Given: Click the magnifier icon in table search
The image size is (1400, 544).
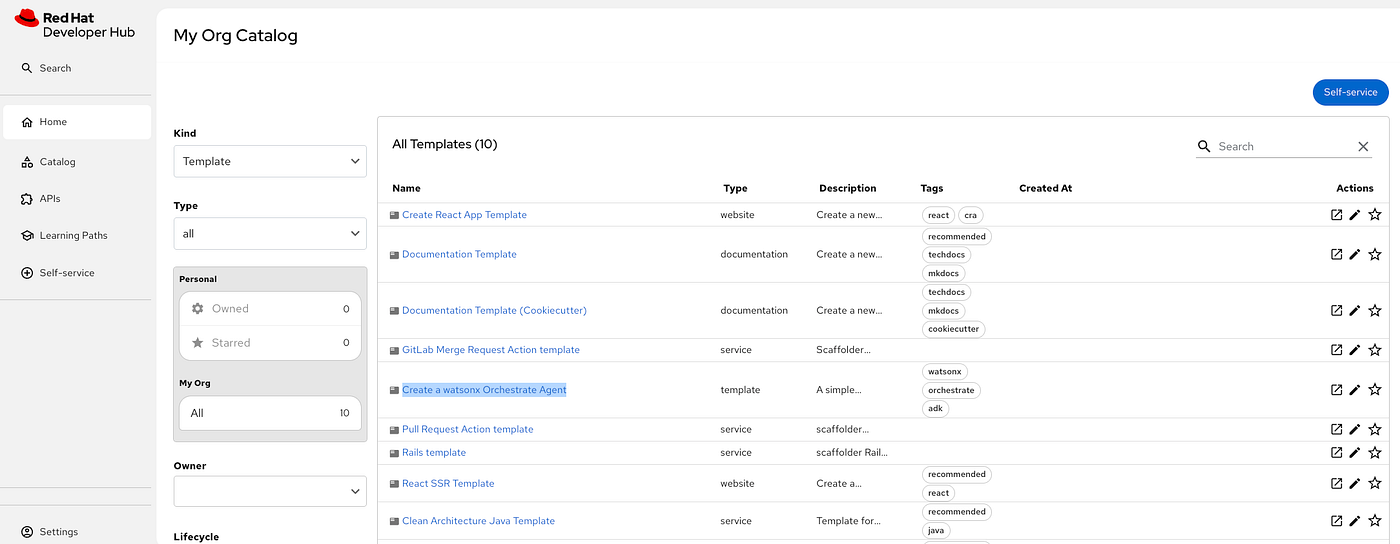Looking at the screenshot, I should 1204,146.
